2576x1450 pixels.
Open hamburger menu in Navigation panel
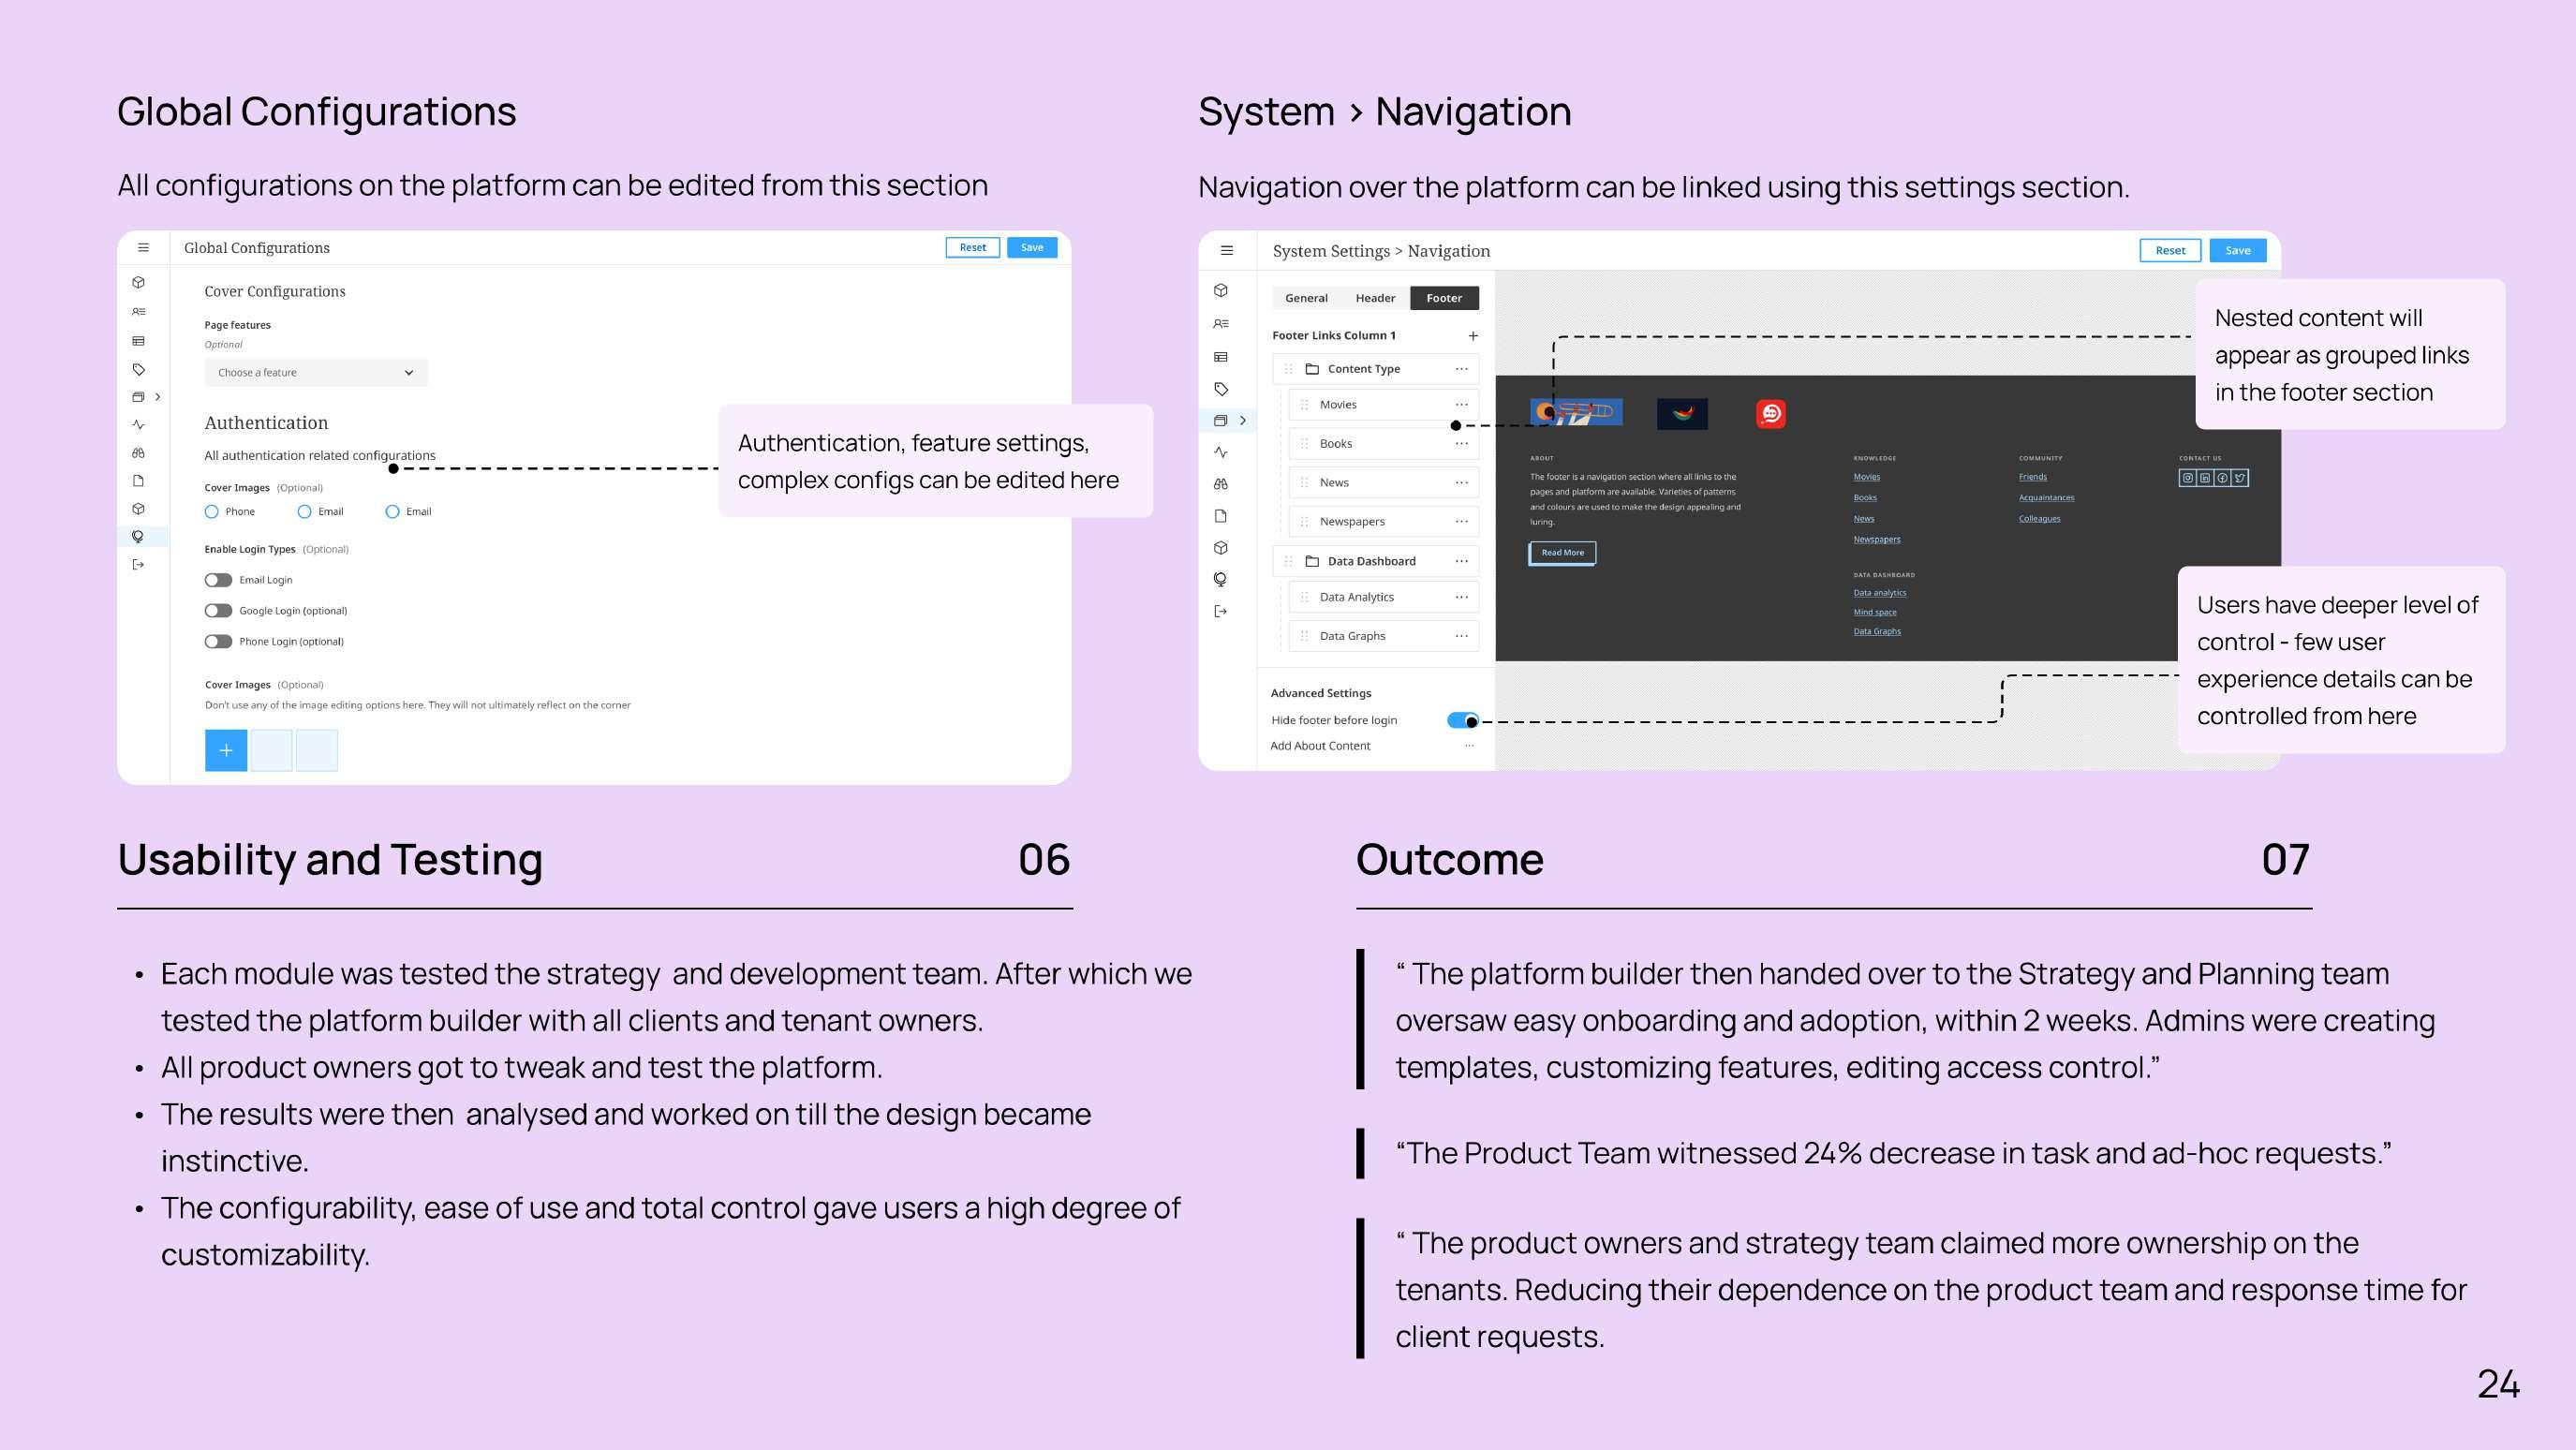pyautogui.click(x=1227, y=250)
